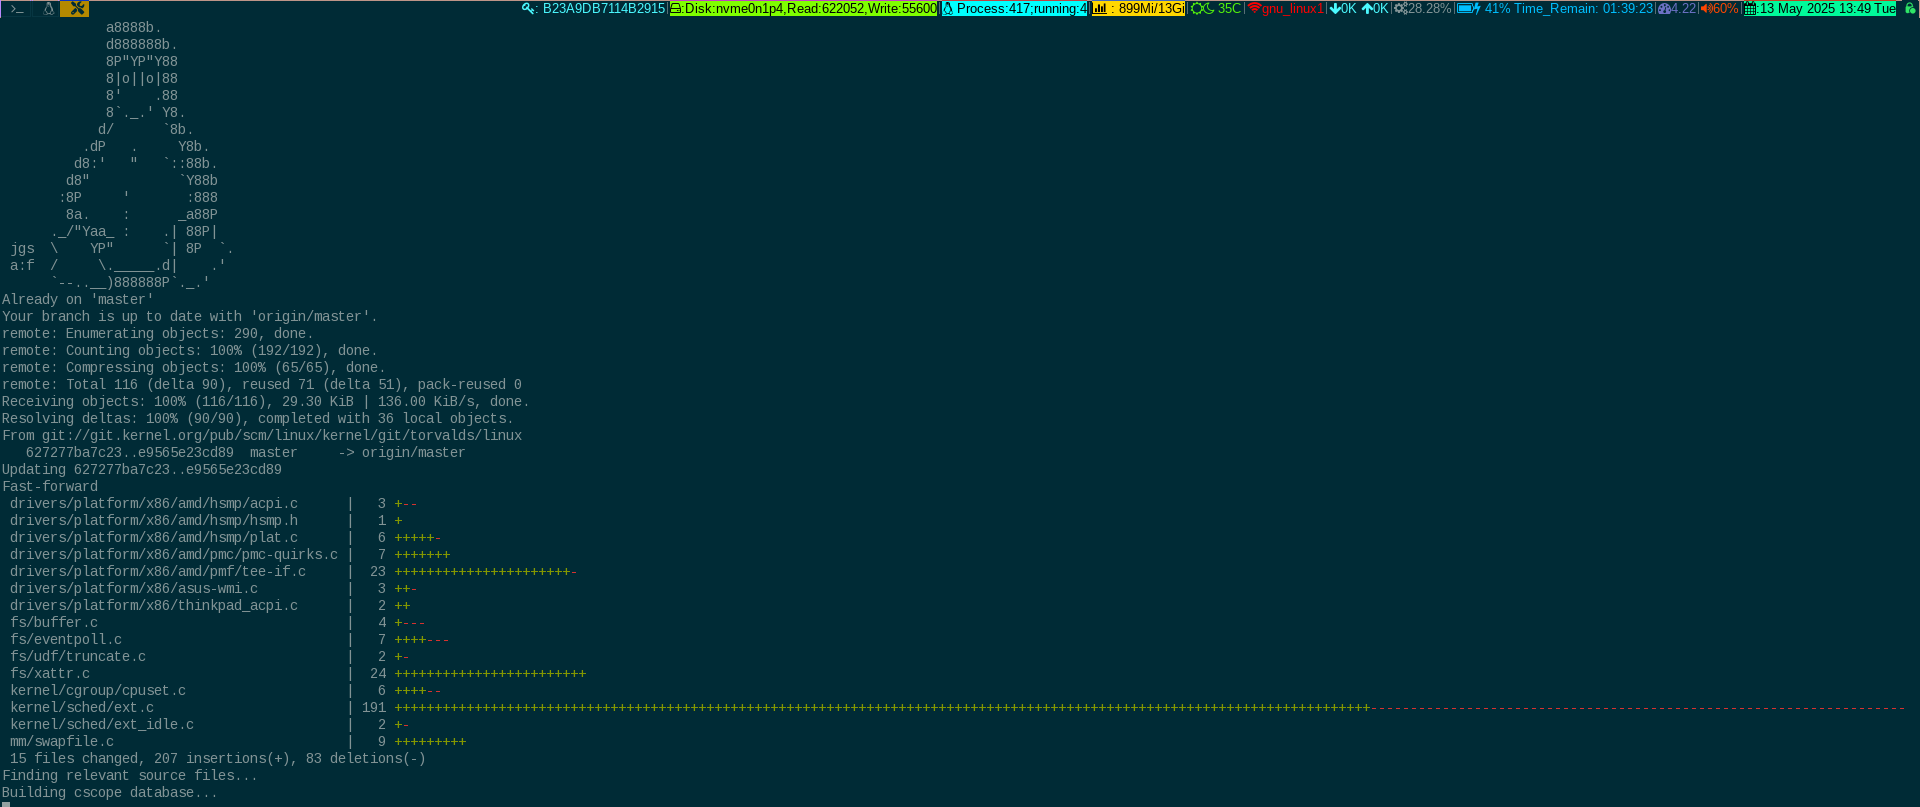Click the "Building cscope database..." line
Viewport: 1920px width, 807px height.
tap(110, 792)
